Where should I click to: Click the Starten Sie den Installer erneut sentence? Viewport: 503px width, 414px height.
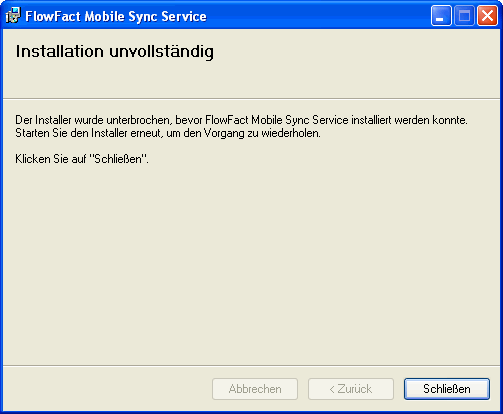tap(168, 133)
